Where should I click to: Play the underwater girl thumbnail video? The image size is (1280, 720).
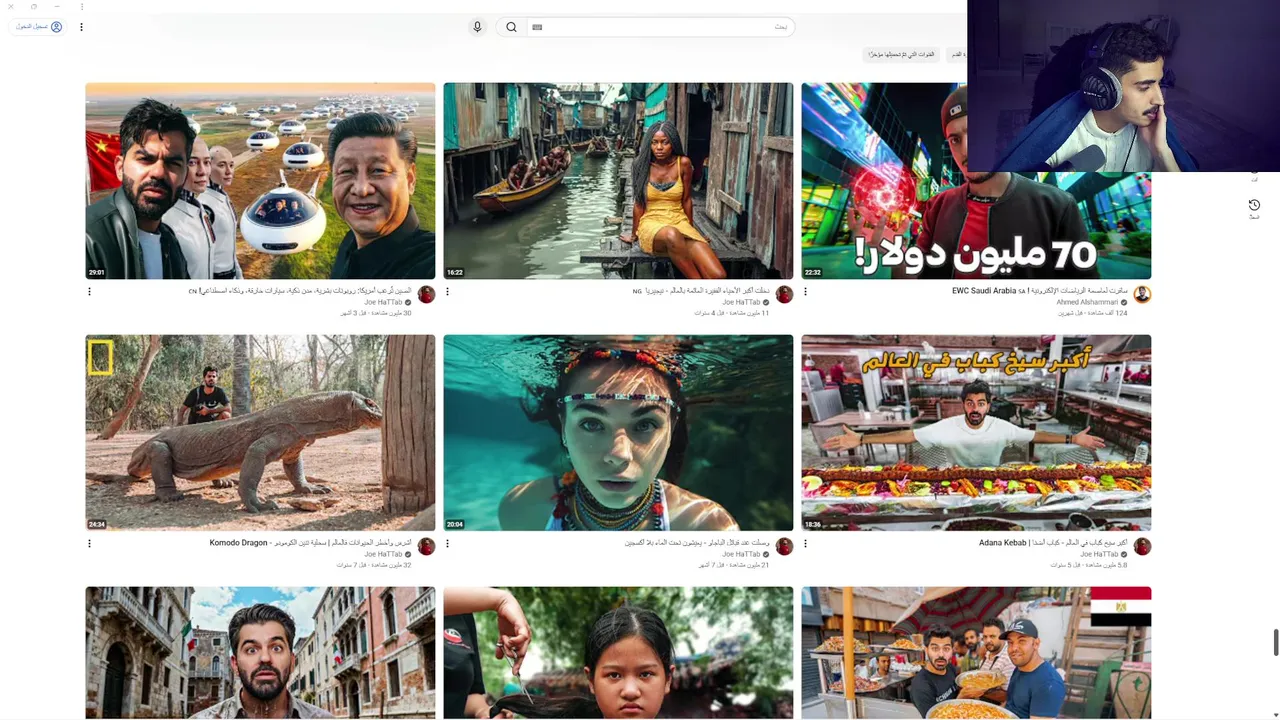coord(618,433)
